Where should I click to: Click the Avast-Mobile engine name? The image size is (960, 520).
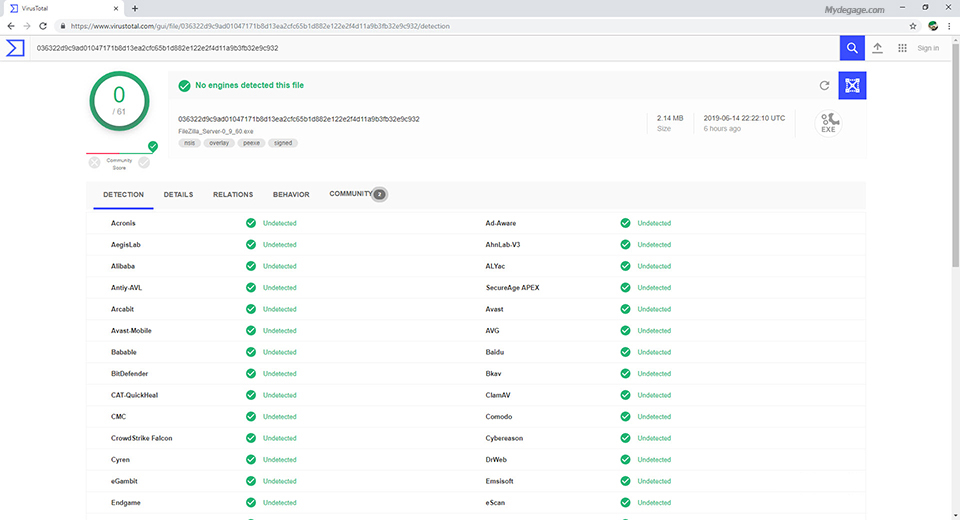point(131,331)
